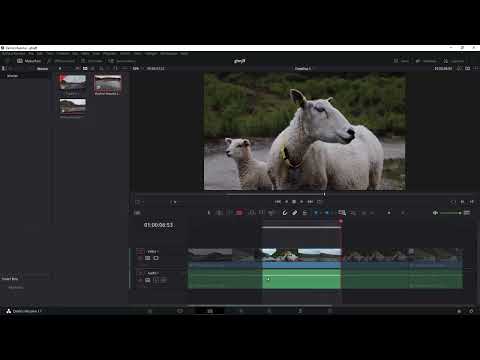Click the timeline zoom slider handle
480x360 pixels.
coord(389,212)
